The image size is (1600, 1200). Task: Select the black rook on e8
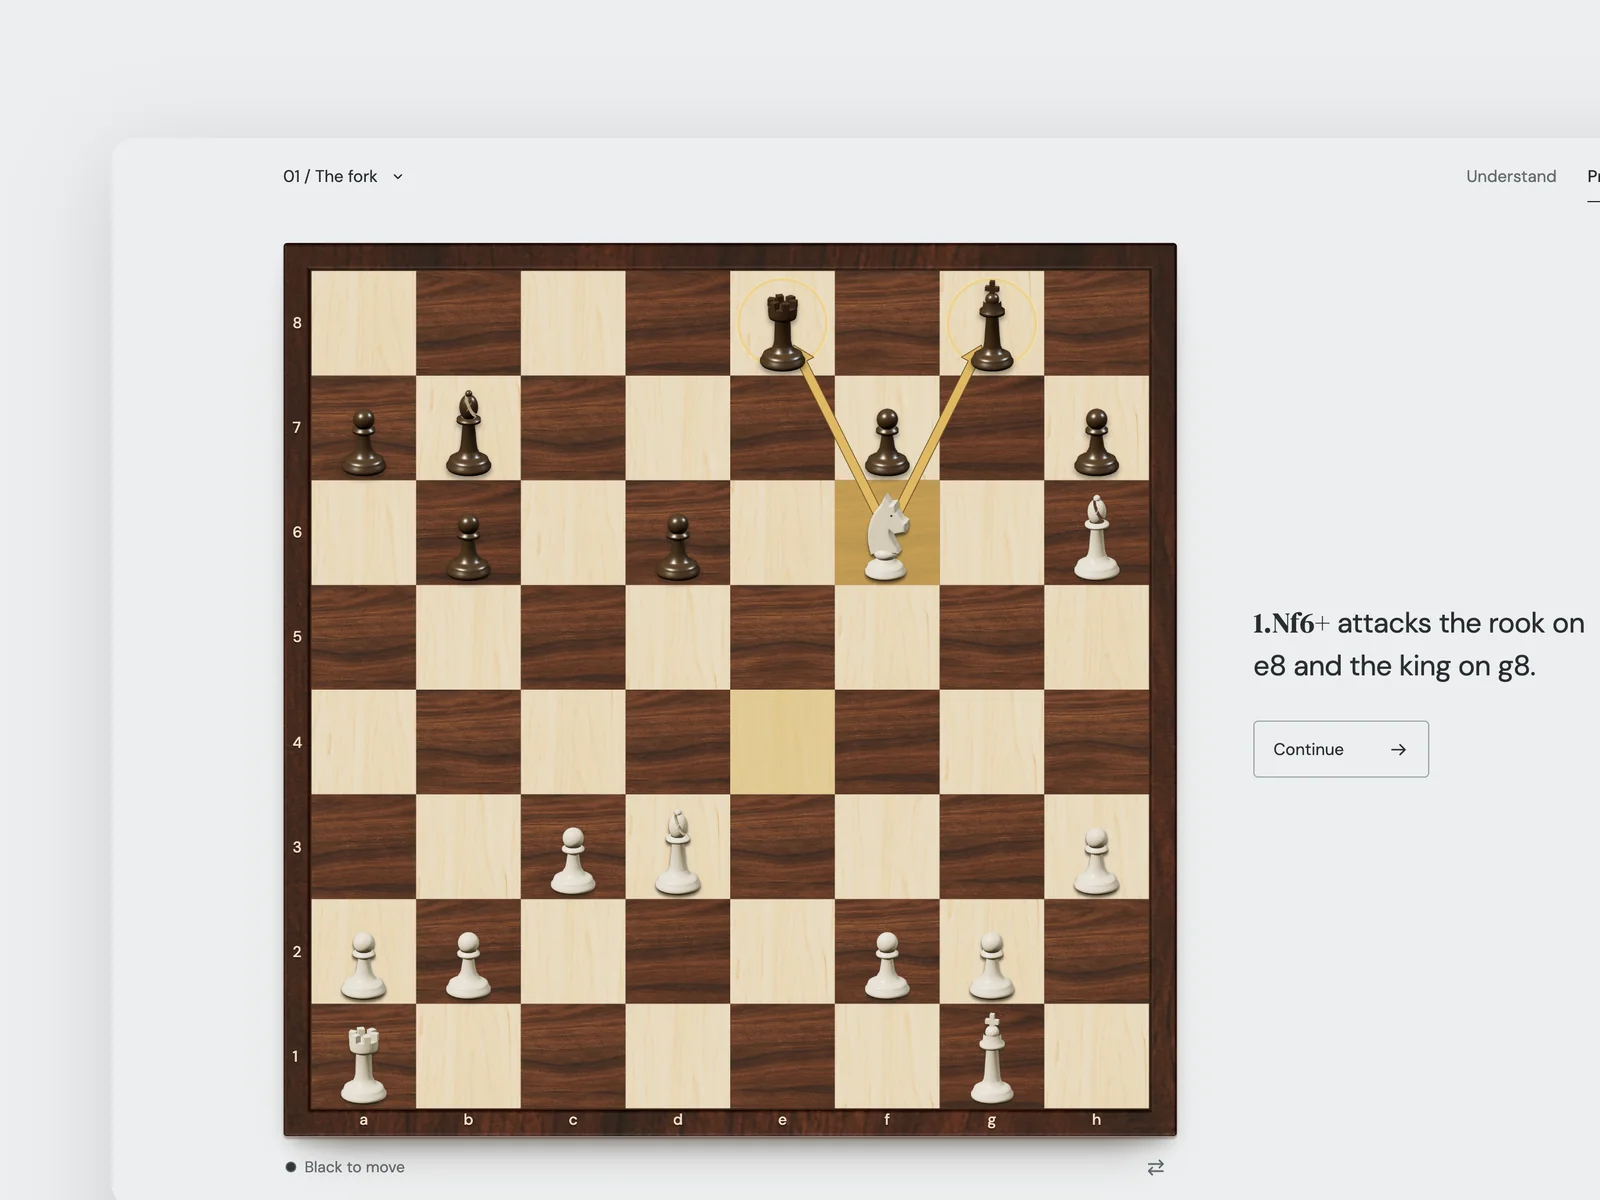pyautogui.click(x=782, y=330)
